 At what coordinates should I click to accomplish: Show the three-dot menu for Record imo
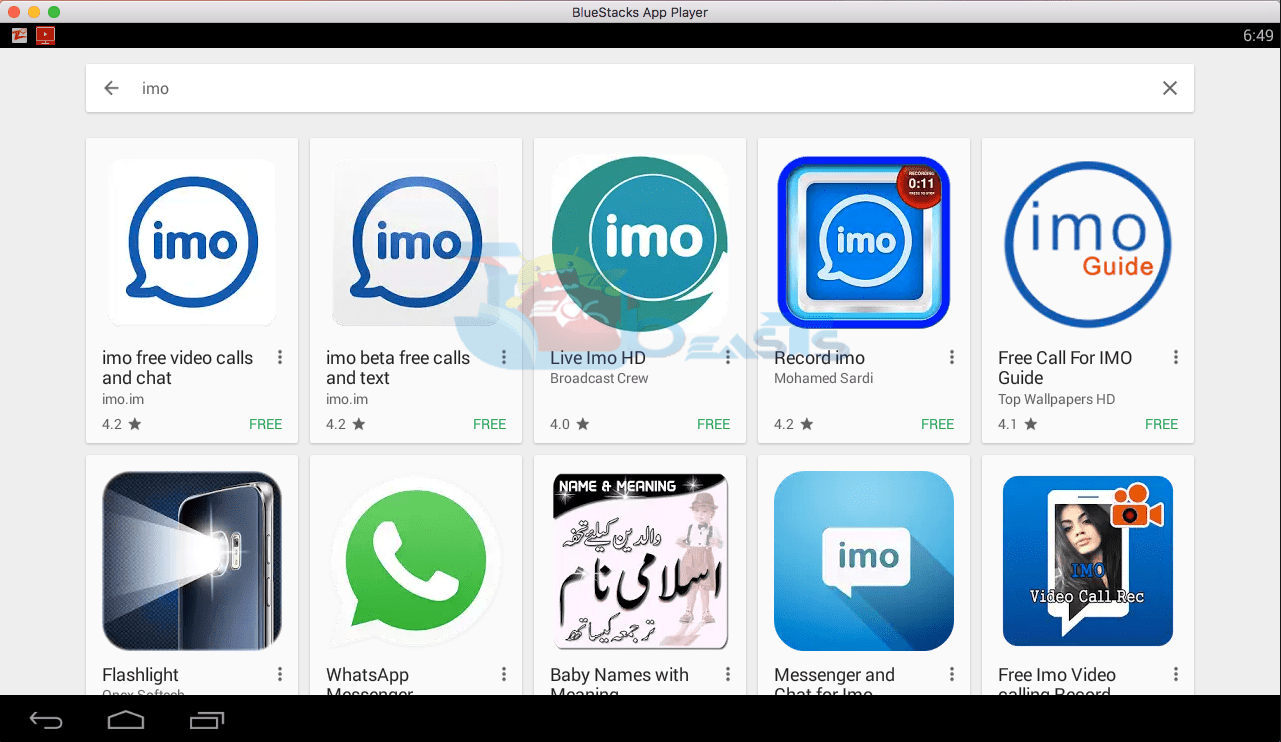pos(952,358)
